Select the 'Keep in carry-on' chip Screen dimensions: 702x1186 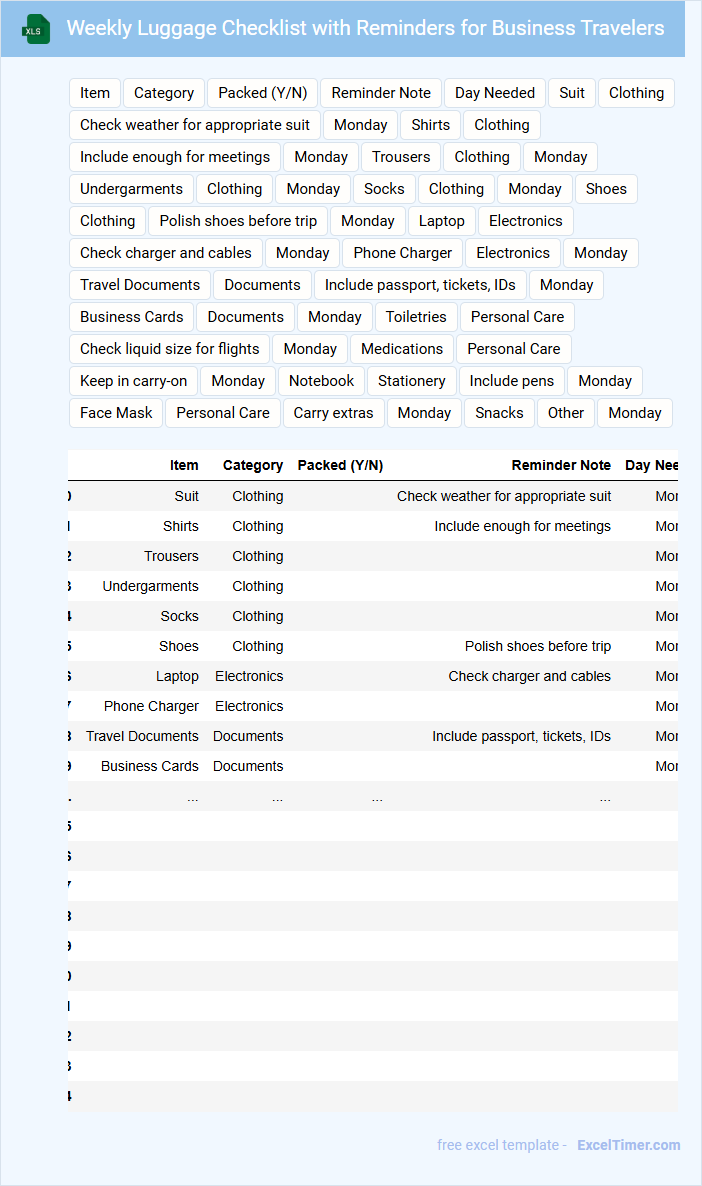(133, 381)
